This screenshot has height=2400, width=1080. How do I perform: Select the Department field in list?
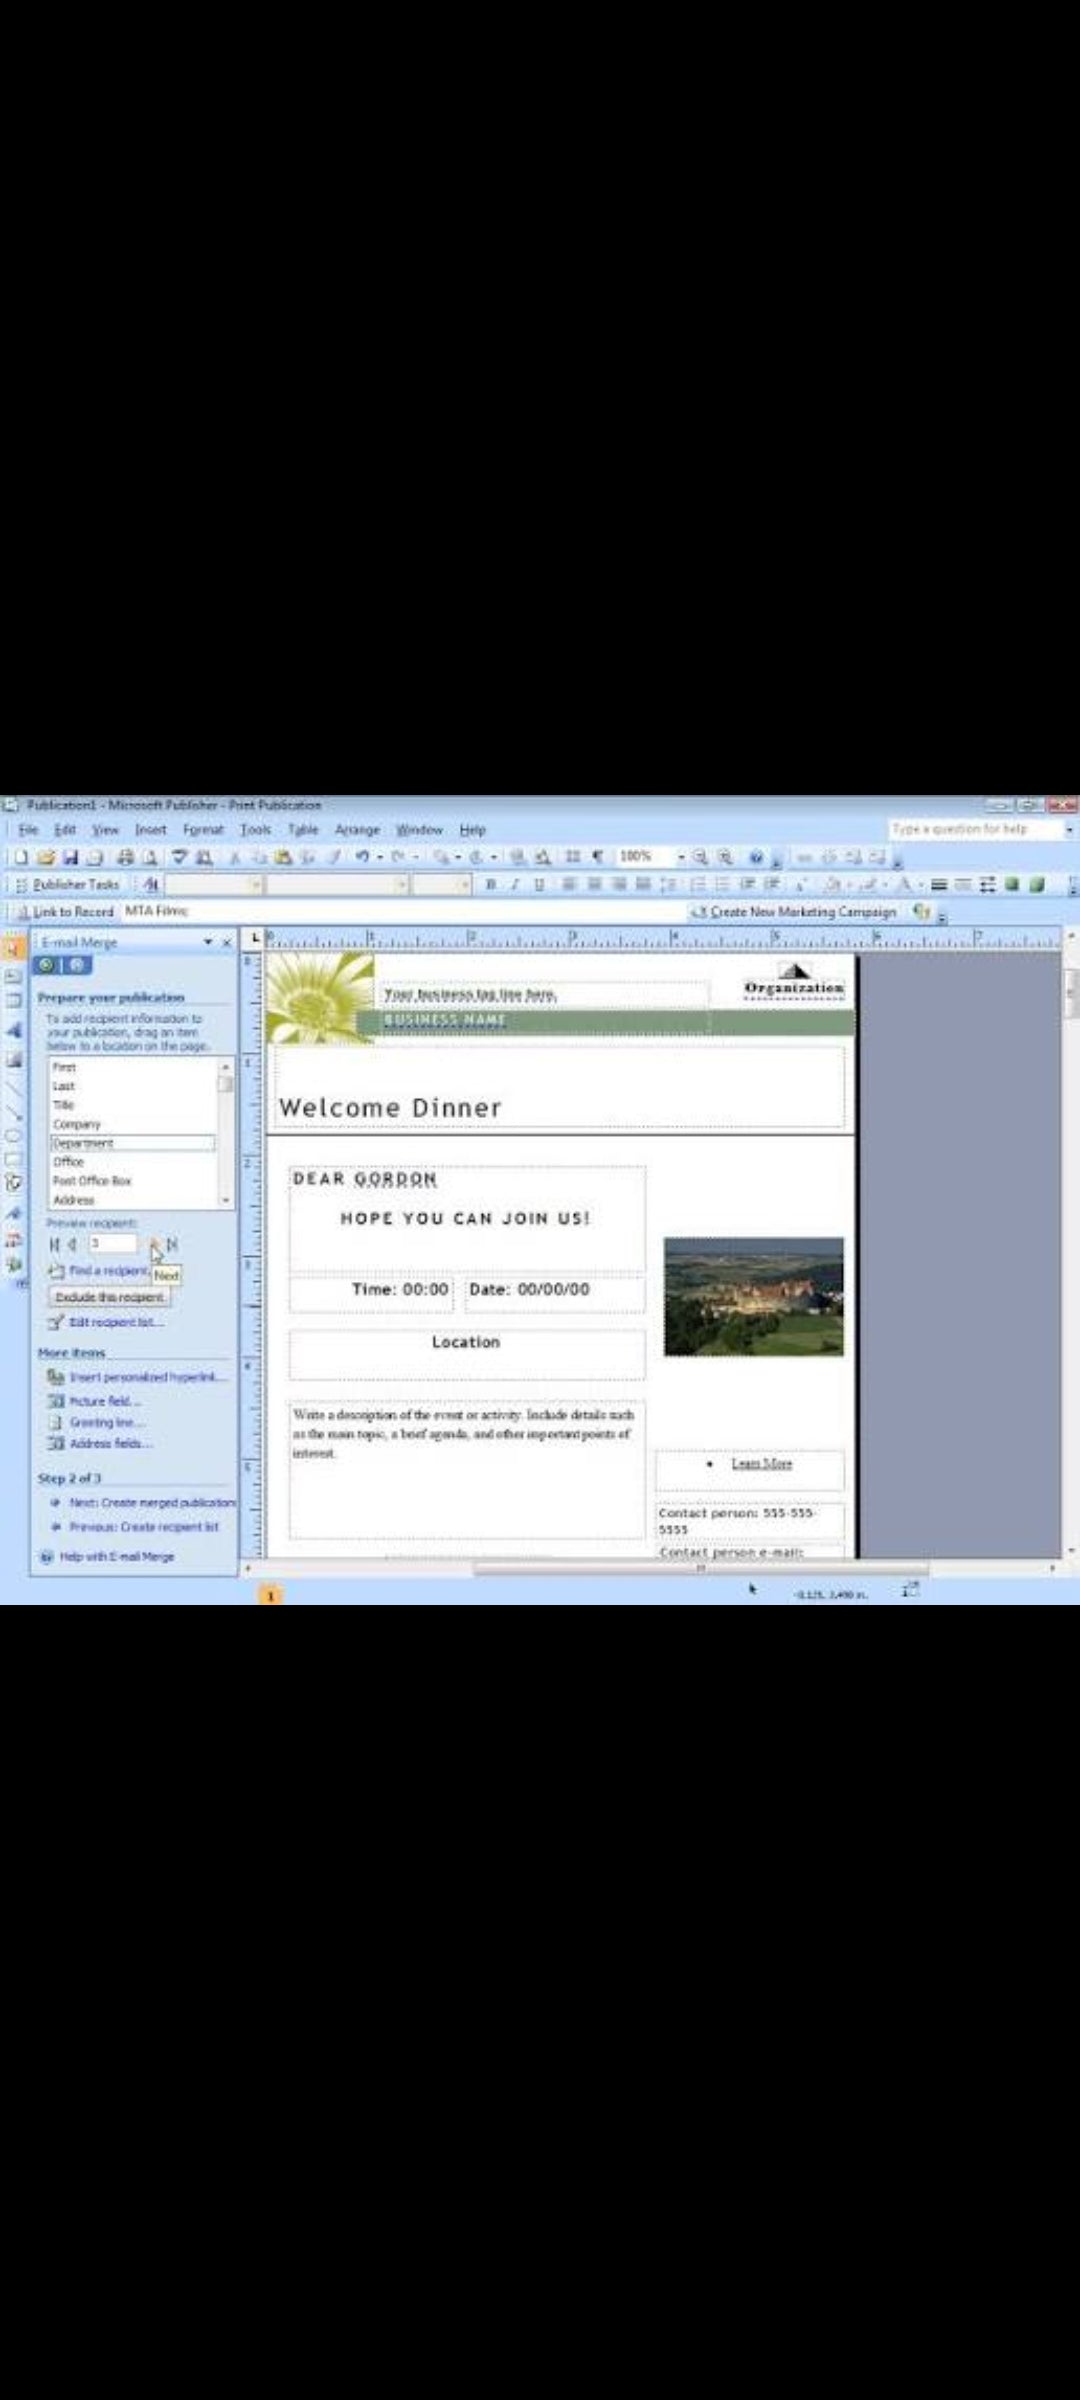pos(132,1143)
